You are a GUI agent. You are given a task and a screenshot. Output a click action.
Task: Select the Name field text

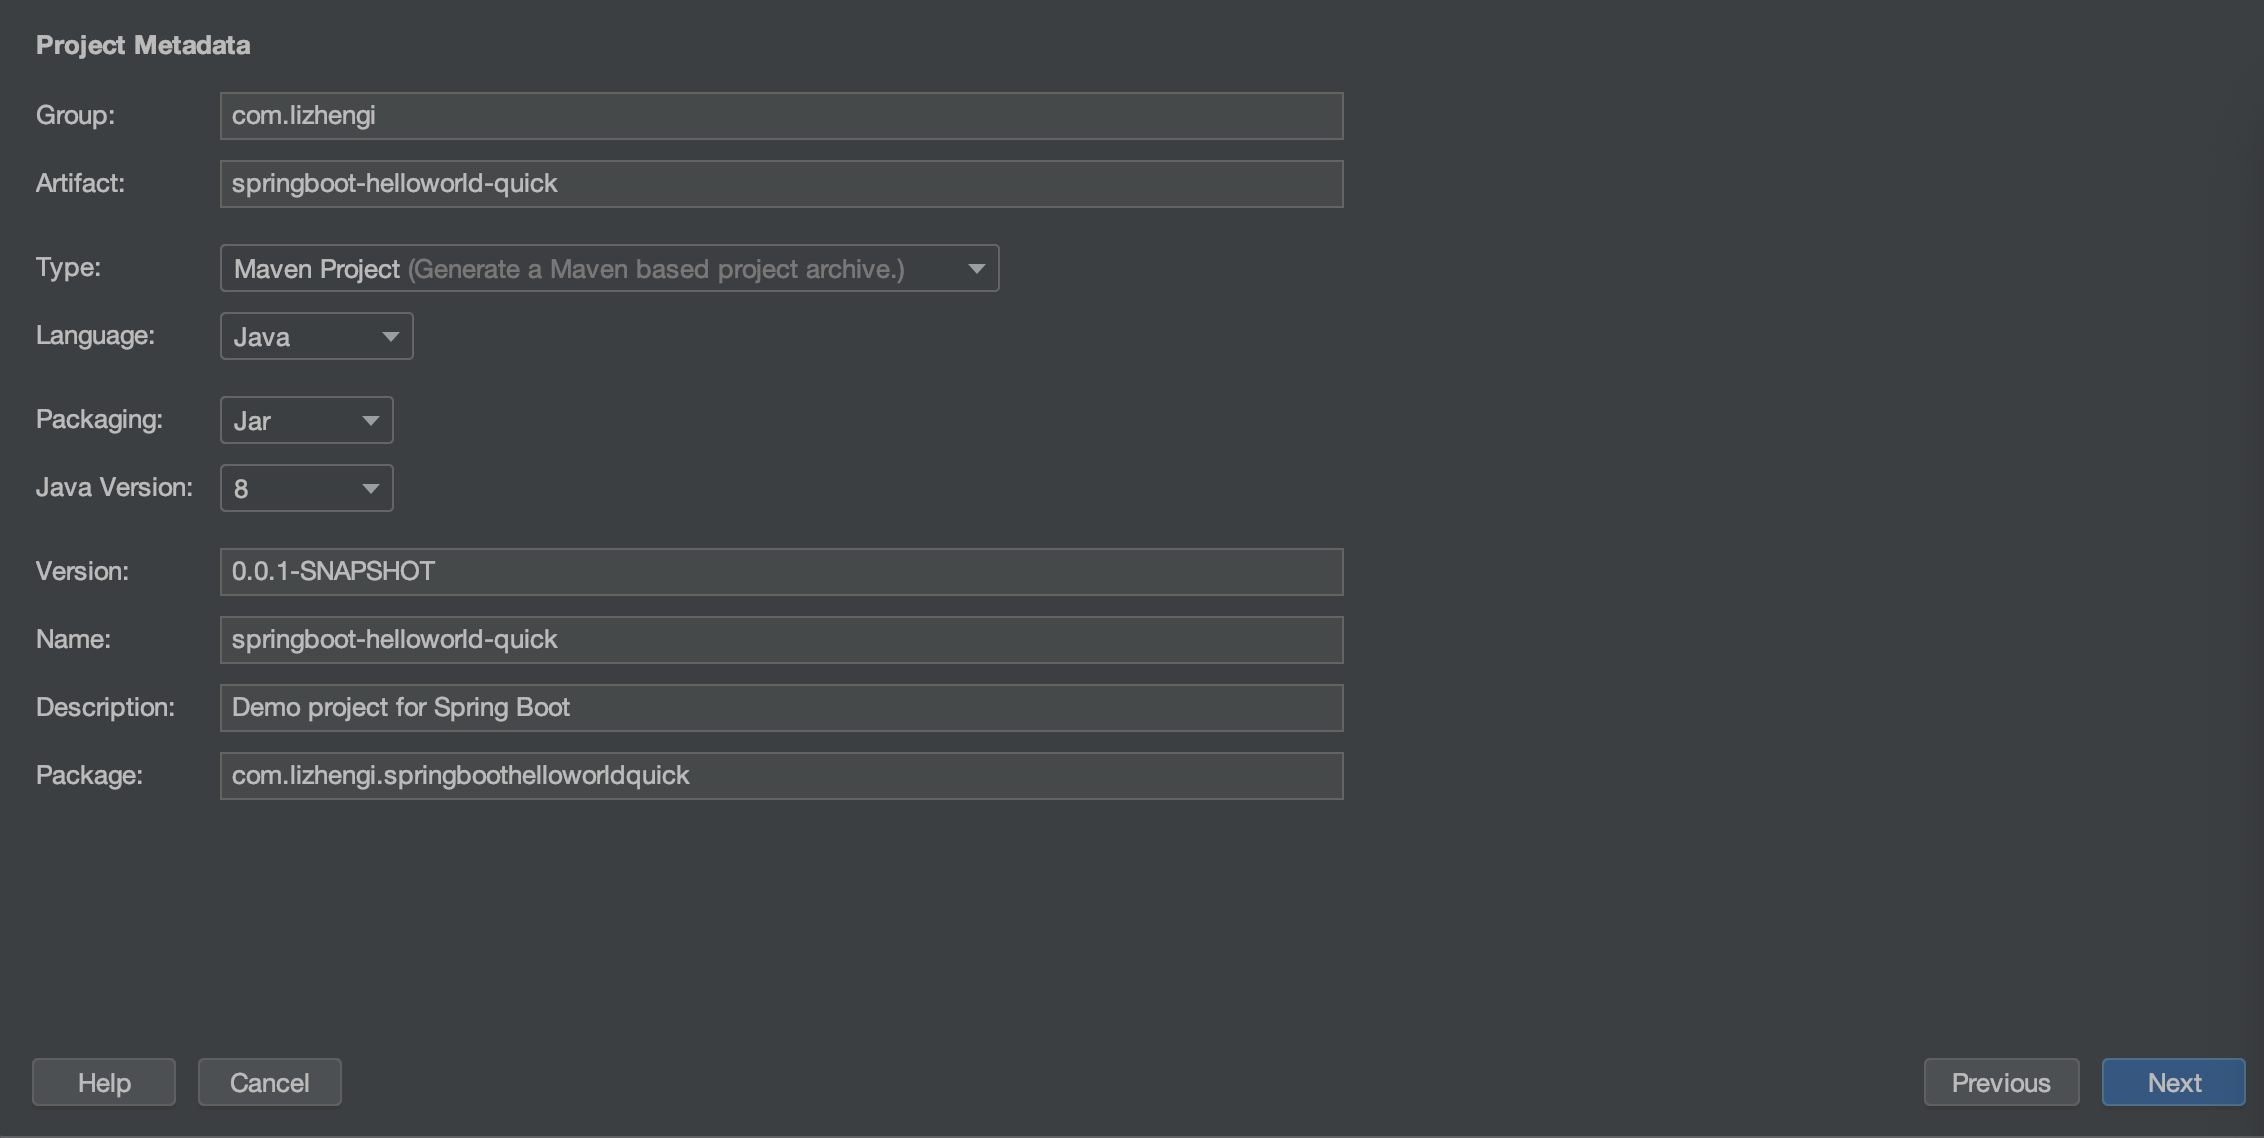tap(781, 639)
